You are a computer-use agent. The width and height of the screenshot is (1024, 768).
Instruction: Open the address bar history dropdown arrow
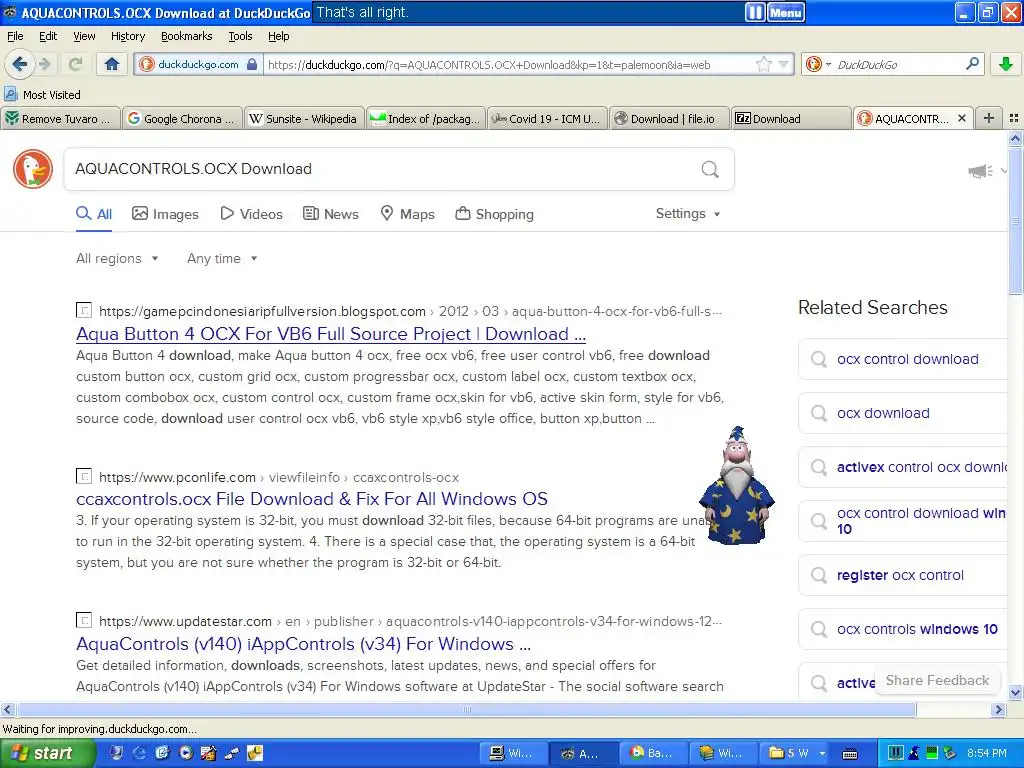pos(784,64)
